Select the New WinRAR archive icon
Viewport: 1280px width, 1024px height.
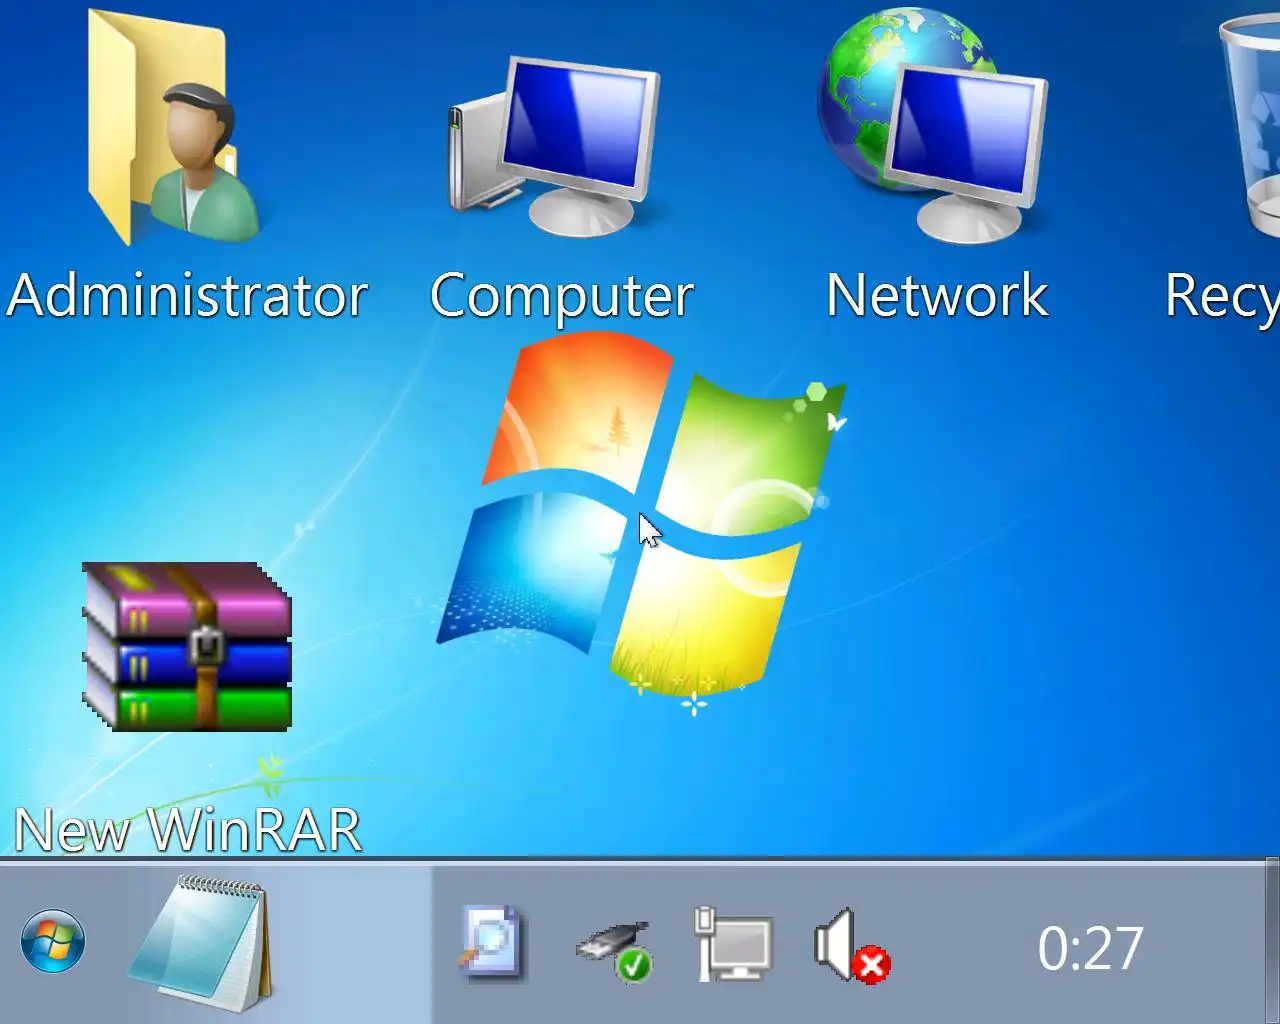tap(187, 646)
